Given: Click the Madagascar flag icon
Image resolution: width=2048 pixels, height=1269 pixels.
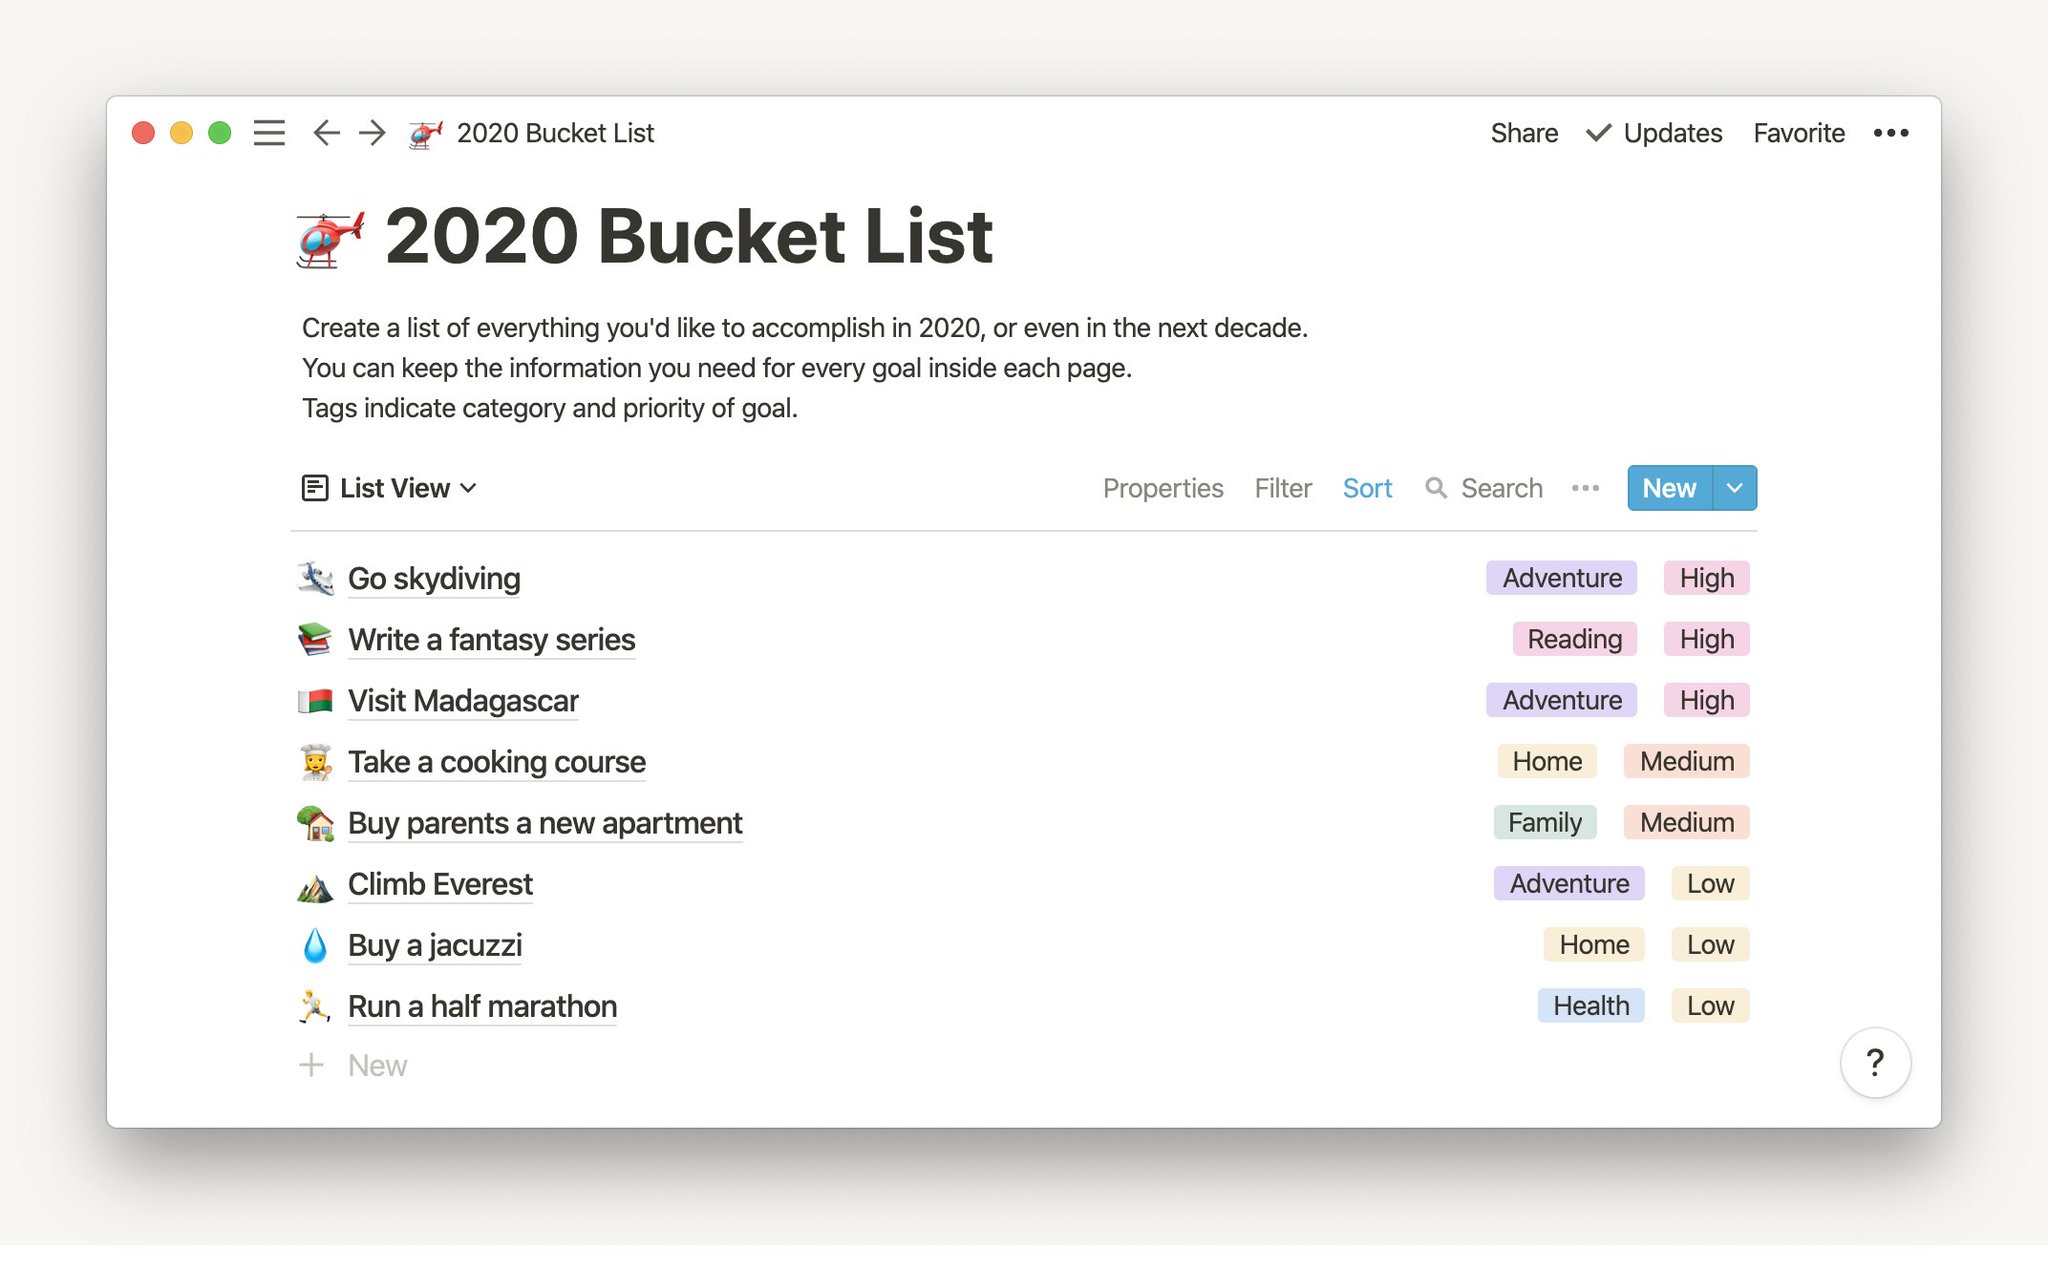Looking at the screenshot, I should 315,701.
